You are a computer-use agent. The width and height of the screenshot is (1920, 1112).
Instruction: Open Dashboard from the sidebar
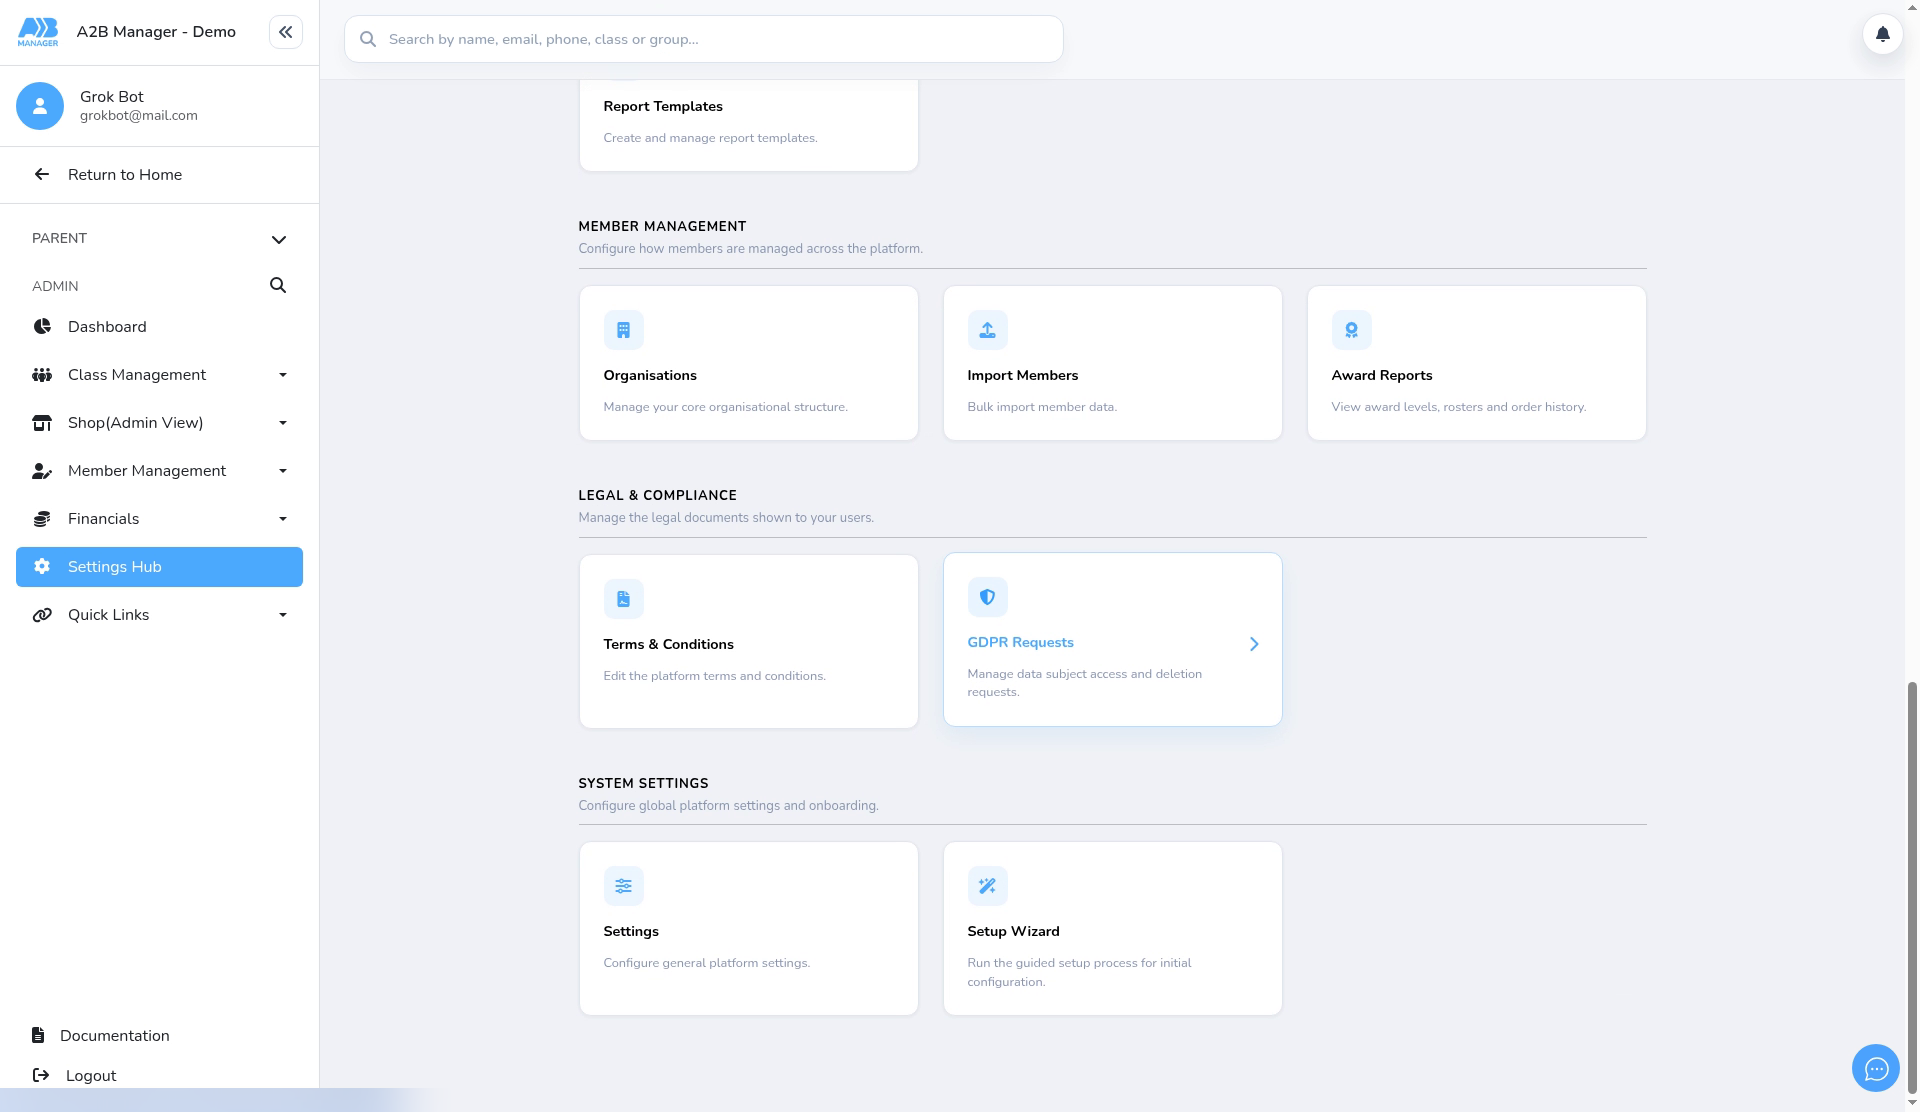pyautogui.click(x=159, y=327)
